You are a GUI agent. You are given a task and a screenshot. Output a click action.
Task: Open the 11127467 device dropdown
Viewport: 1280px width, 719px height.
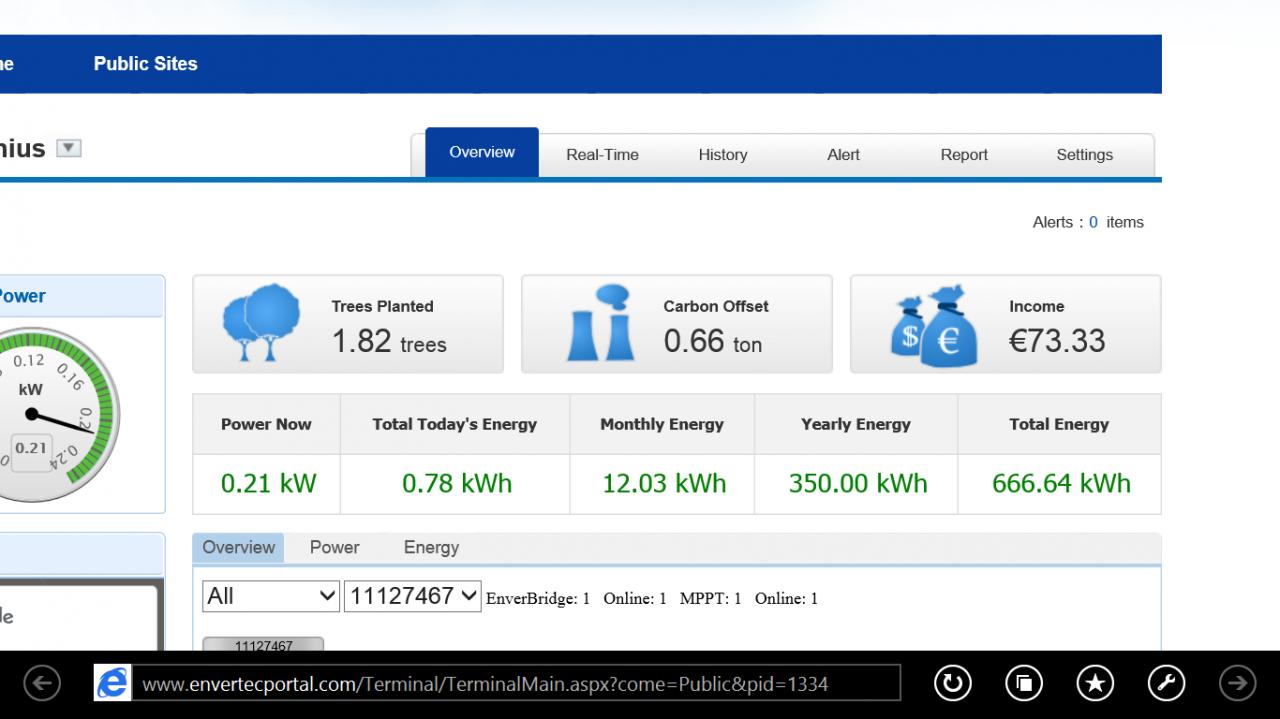click(x=413, y=597)
